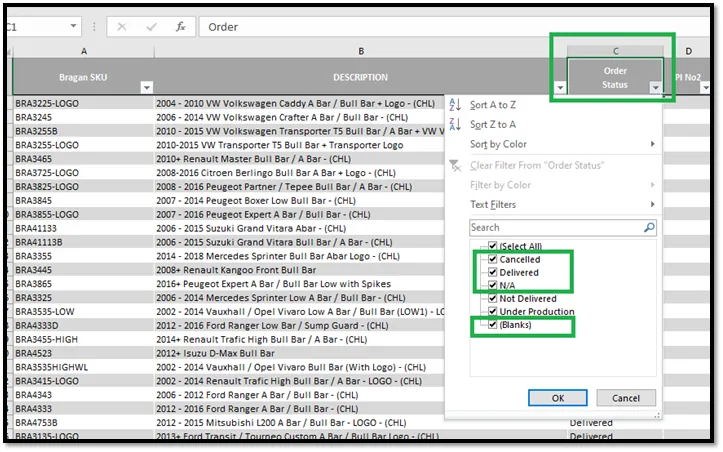The height and width of the screenshot is (452, 723).
Task: Click the formula bar enter checkmark icon
Action: tap(151, 27)
